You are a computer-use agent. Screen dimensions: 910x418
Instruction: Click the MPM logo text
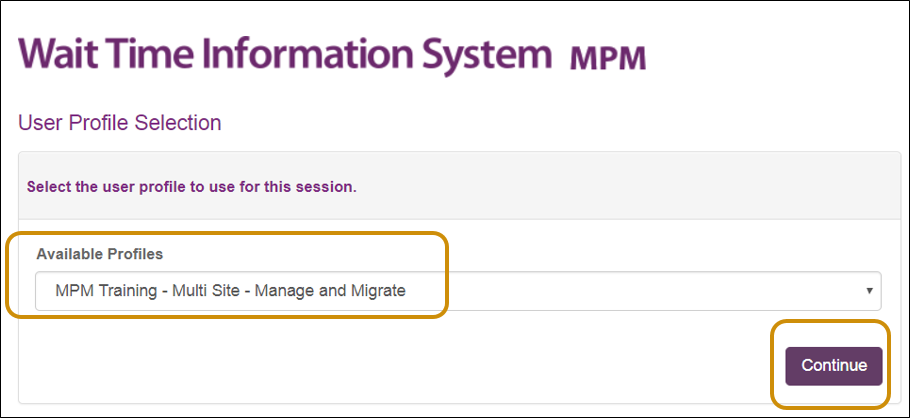coord(608,59)
